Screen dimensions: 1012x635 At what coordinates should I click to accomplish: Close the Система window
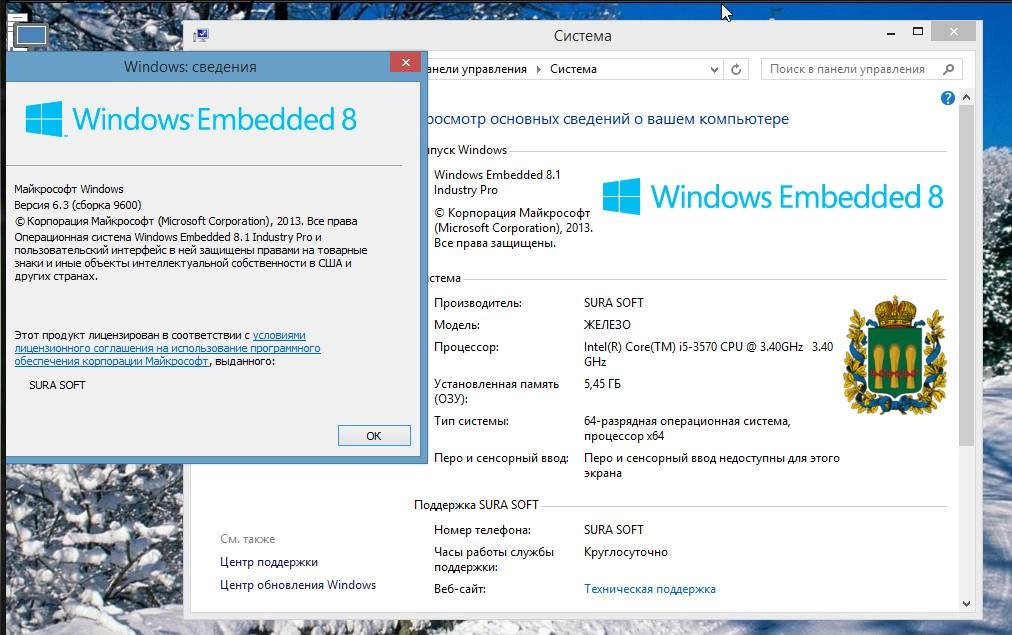click(x=954, y=31)
